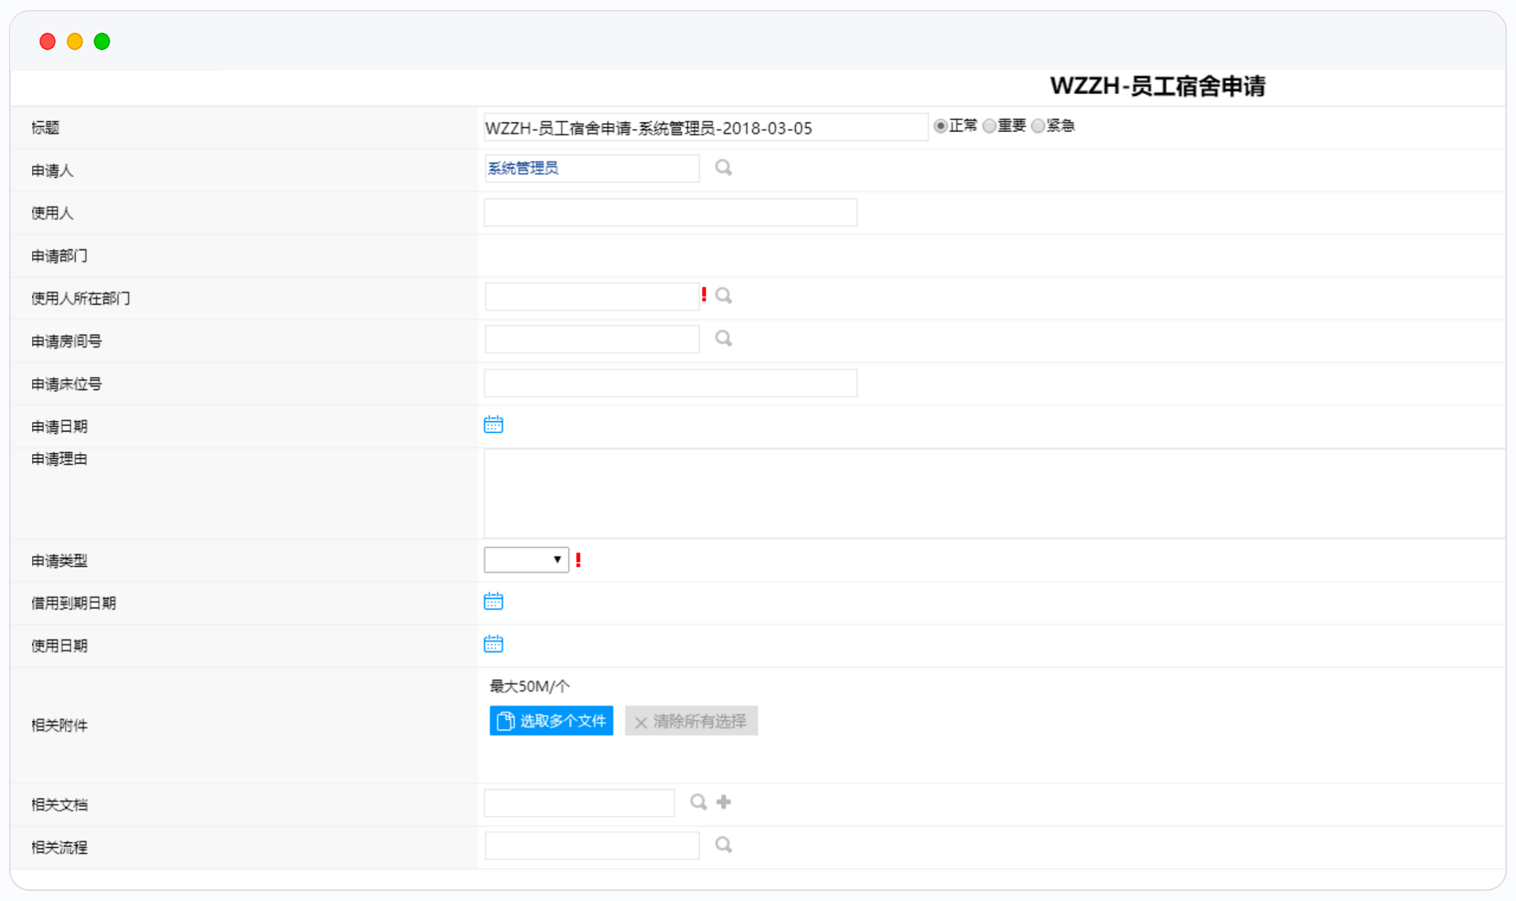Open search icon for 相关文档
1516x901 pixels.
(698, 802)
